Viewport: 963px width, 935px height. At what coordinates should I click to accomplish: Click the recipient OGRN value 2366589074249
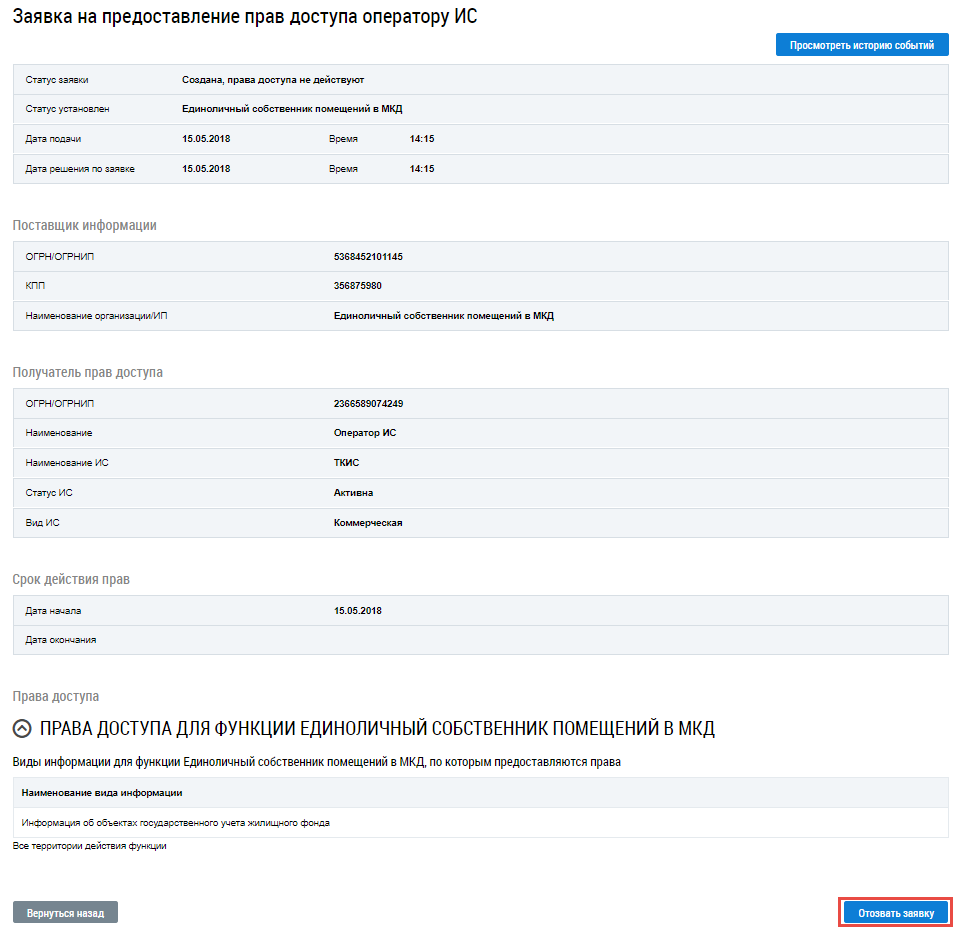point(368,404)
